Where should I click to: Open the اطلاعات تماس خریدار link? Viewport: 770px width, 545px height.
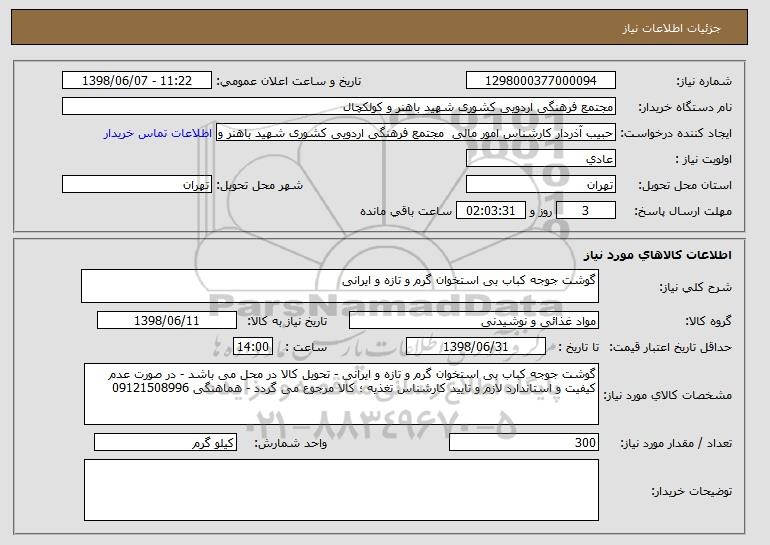point(158,133)
